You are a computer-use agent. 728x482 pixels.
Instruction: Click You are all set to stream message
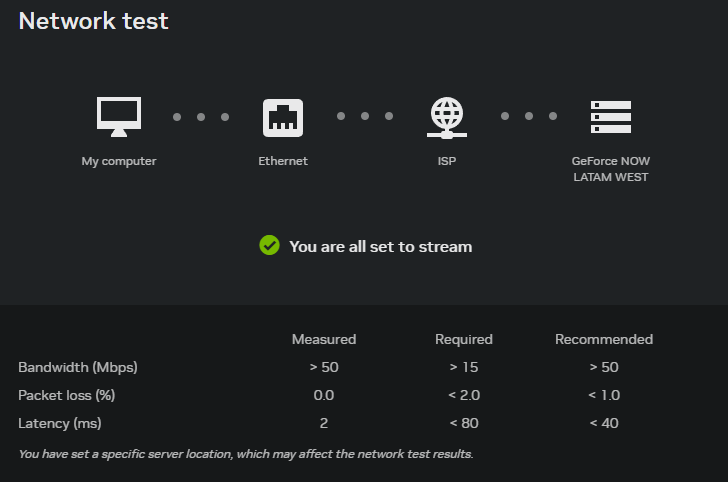coord(381,247)
